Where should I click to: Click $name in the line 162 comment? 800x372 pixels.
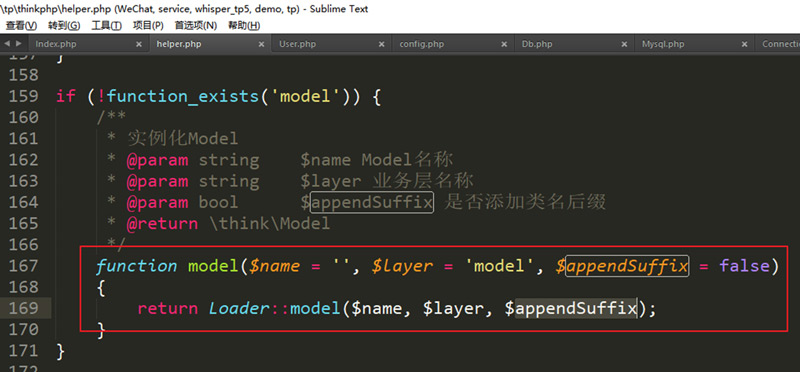[326, 160]
